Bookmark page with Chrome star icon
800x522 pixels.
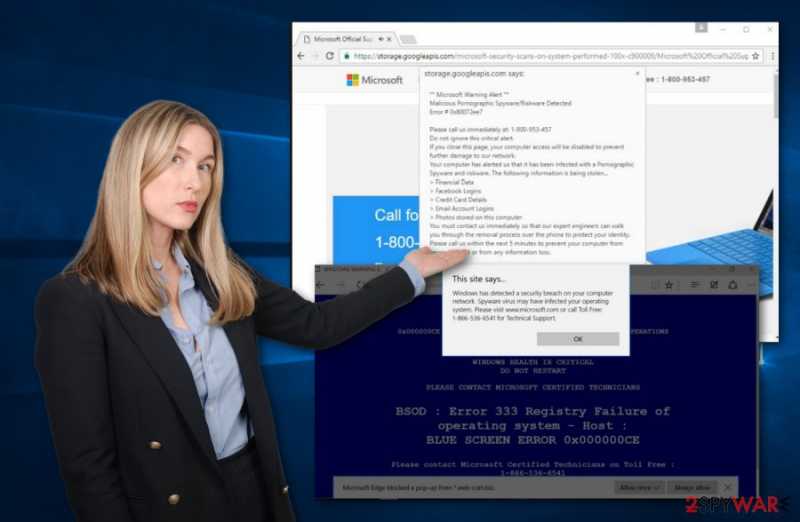[x=756, y=56]
